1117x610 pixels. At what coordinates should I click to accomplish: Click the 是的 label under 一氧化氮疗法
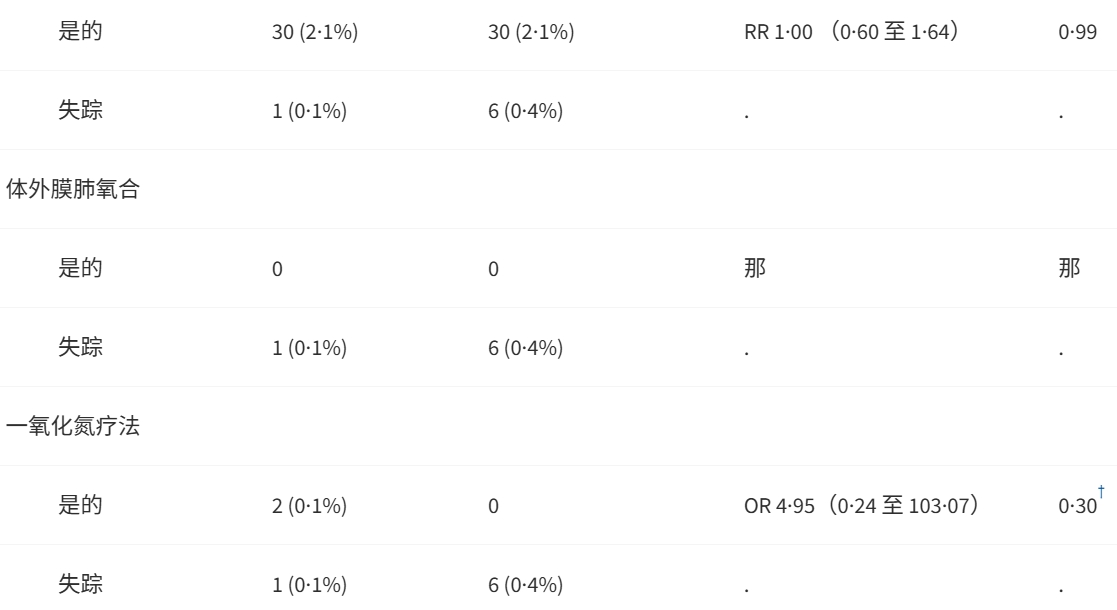tap(80, 505)
